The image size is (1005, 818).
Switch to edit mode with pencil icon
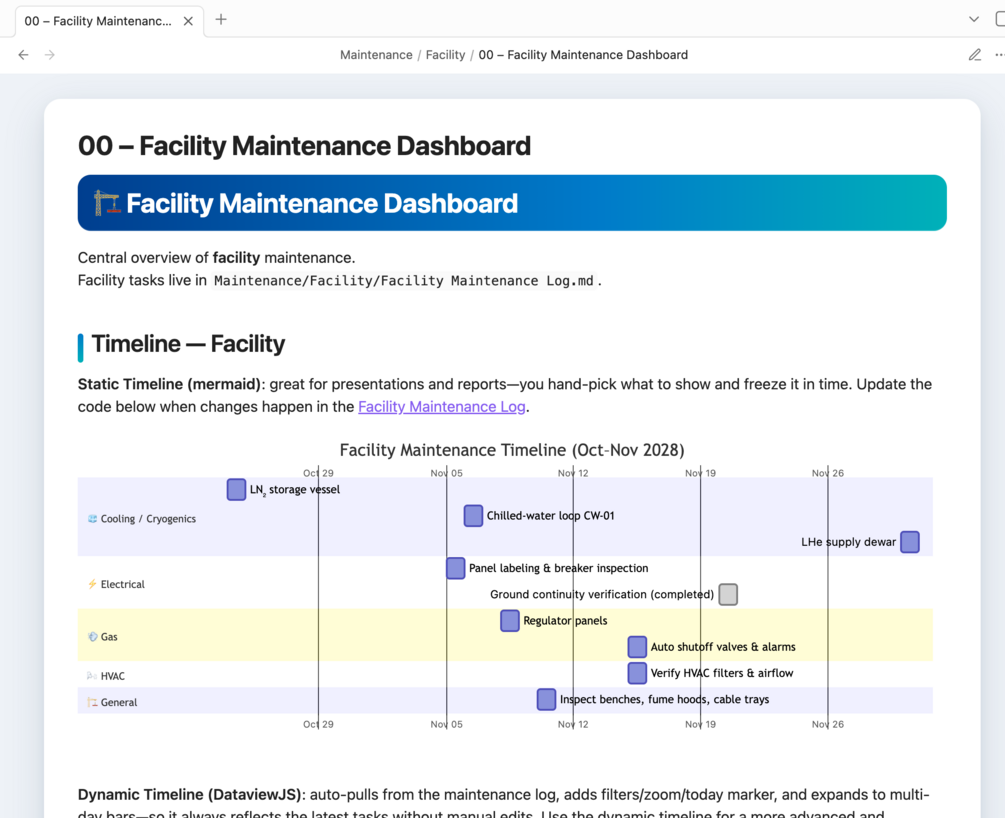pyautogui.click(x=975, y=55)
